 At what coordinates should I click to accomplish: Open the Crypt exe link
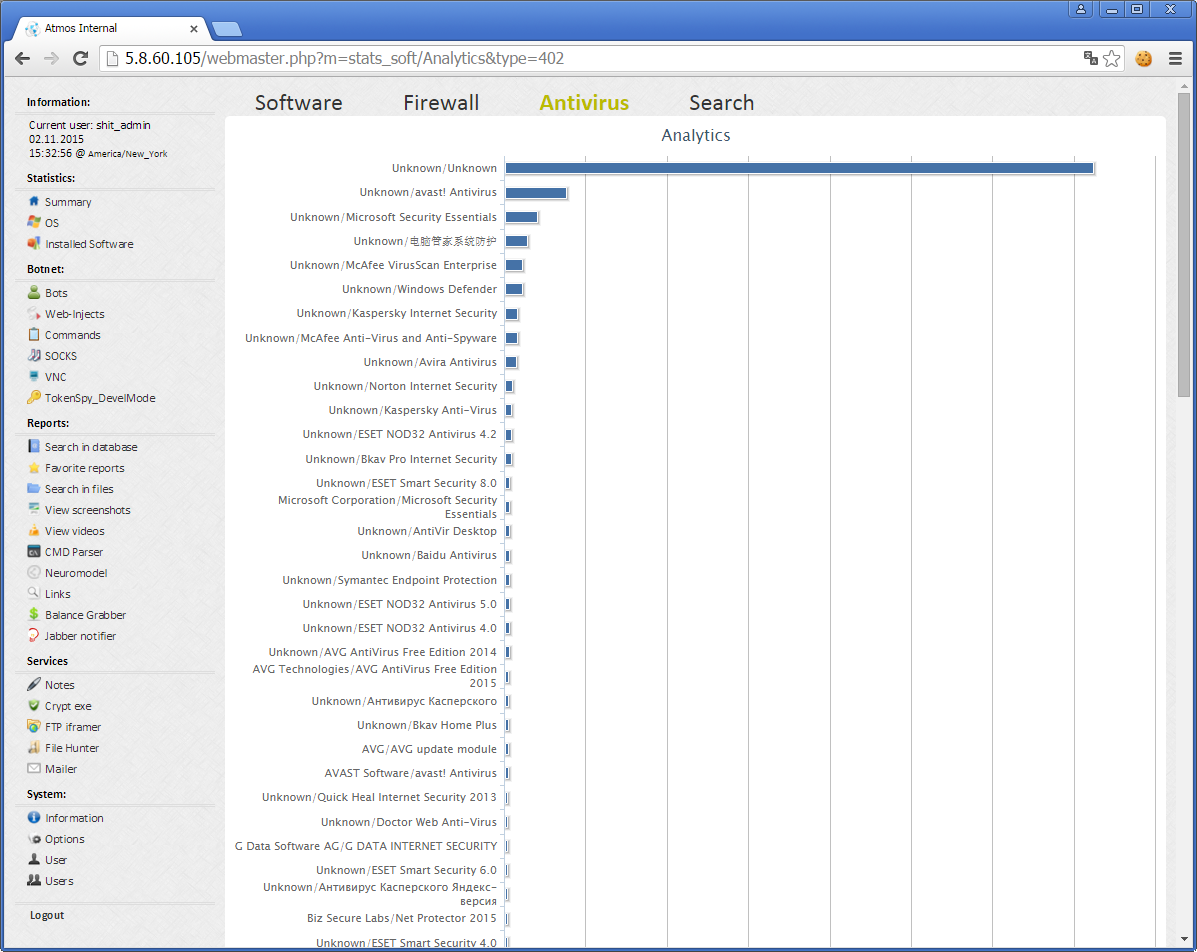[68, 706]
